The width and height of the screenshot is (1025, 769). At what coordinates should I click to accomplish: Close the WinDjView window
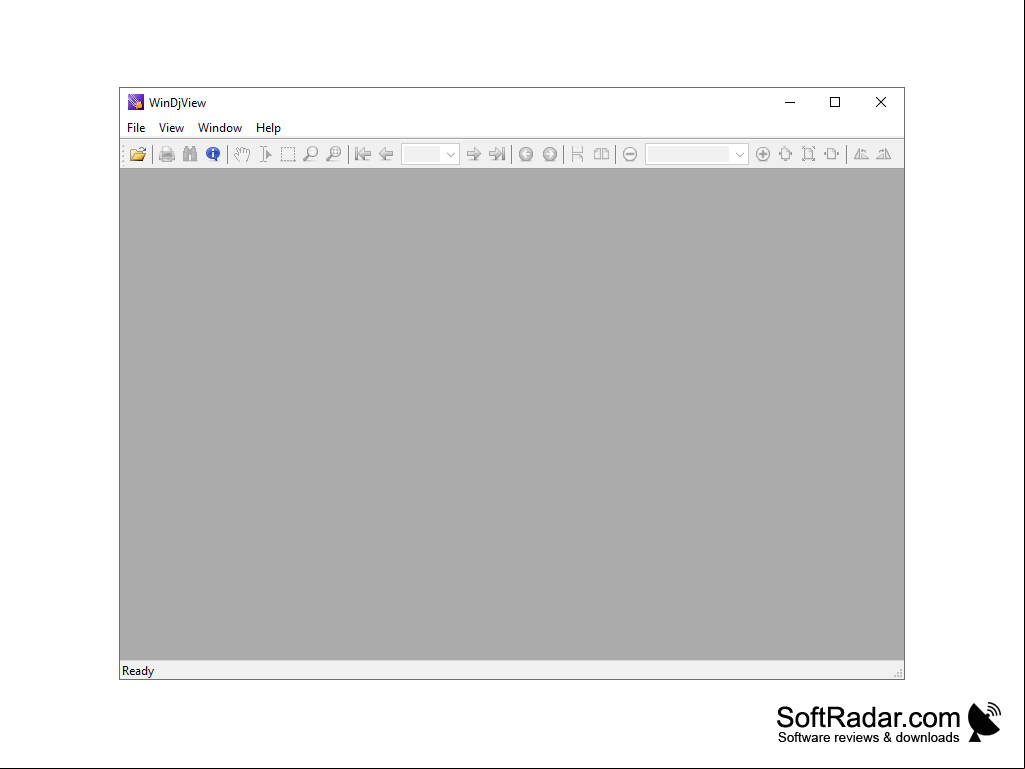(881, 102)
